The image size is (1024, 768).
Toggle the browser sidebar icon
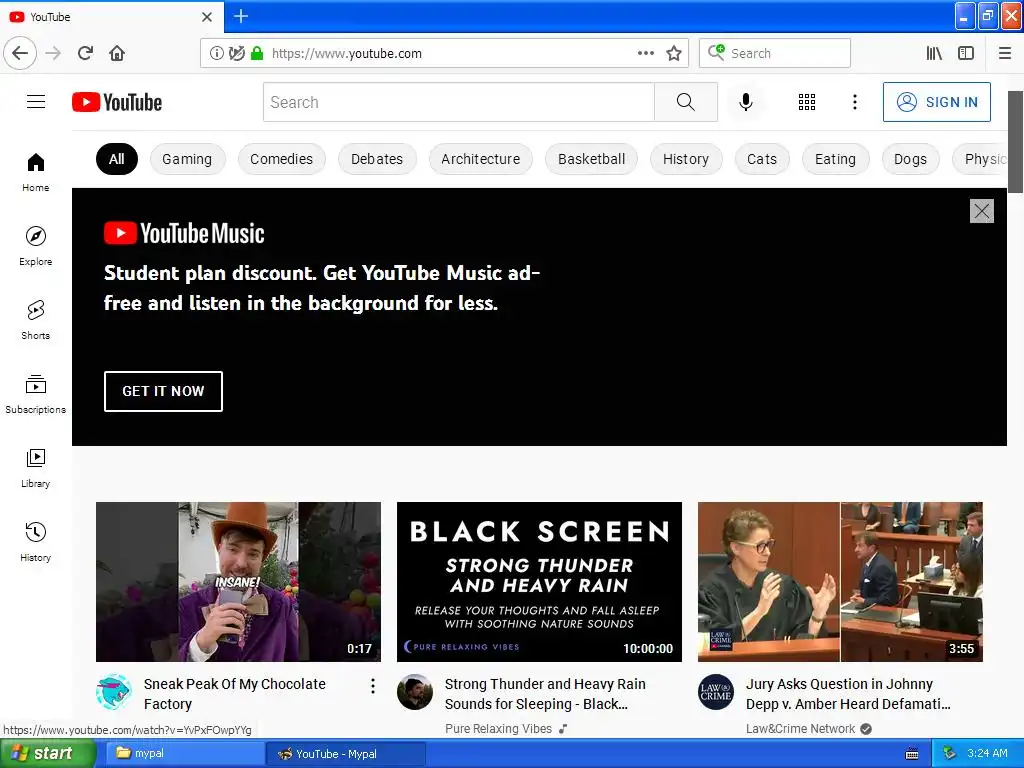tap(966, 54)
